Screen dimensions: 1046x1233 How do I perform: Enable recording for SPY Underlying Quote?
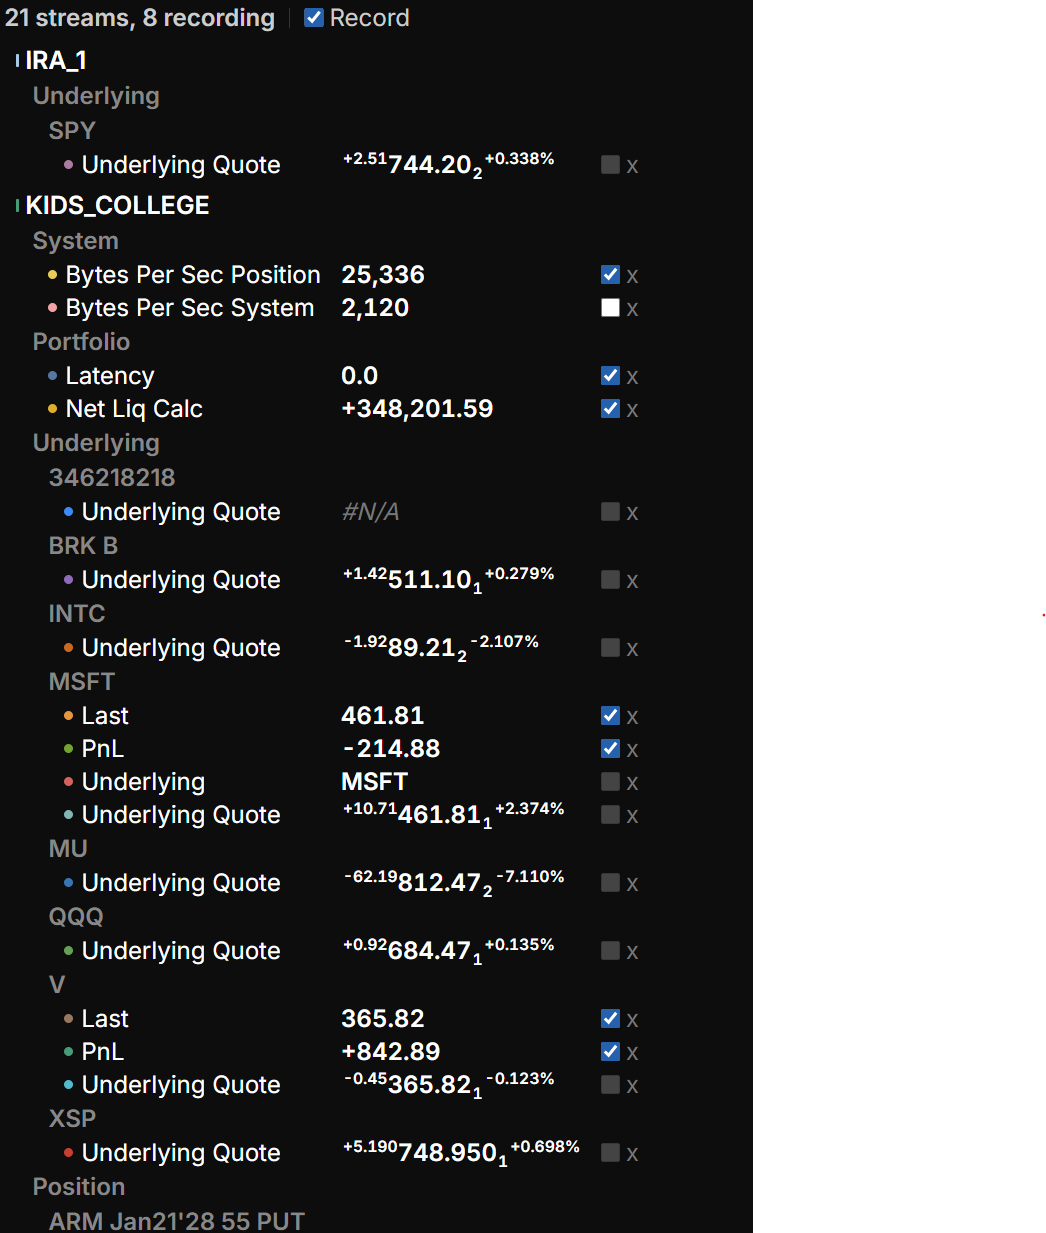[610, 165]
